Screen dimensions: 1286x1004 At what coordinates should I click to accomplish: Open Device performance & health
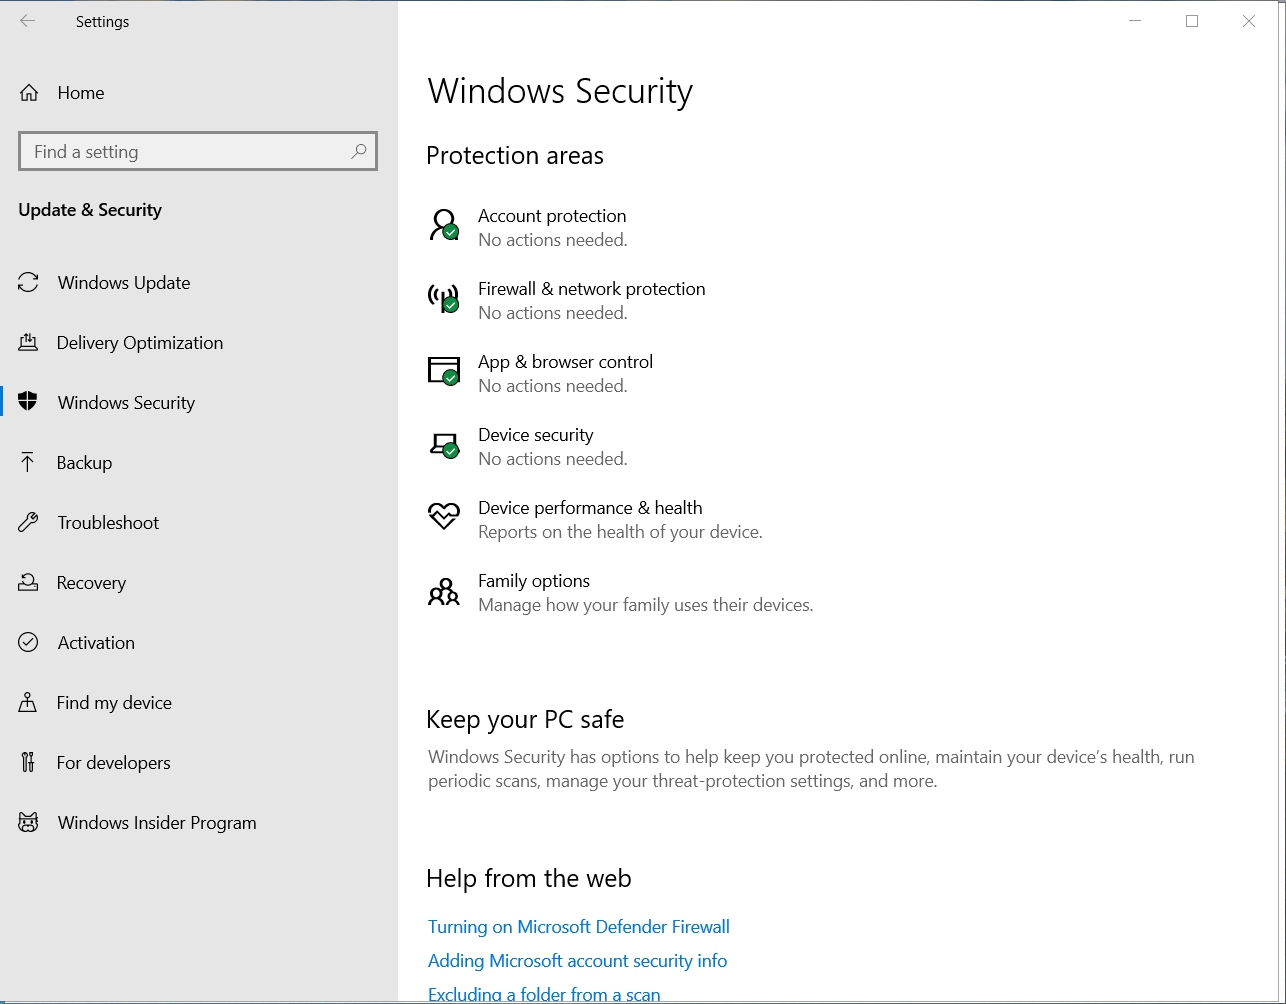595,519
